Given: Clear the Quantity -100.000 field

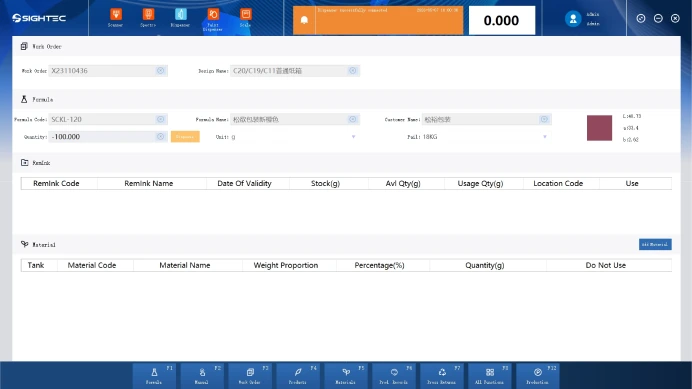Looking at the screenshot, I should coord(161,137).
